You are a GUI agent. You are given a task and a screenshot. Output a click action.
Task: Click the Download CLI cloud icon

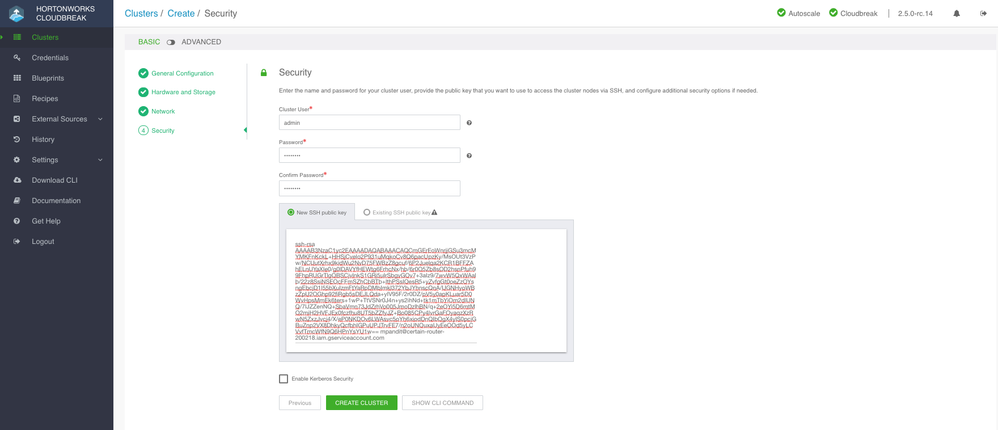point(17,180)
